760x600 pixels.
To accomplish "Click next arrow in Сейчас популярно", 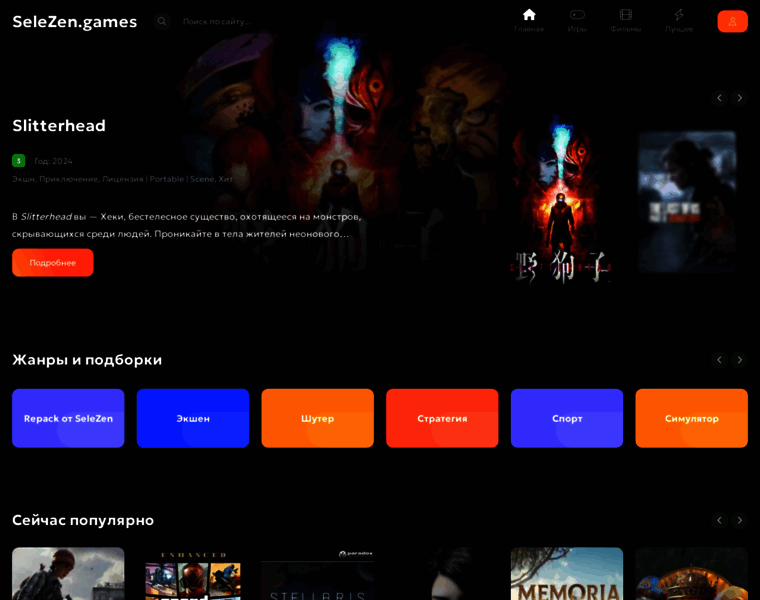I will pyautogui.click(x=740, y=520).
